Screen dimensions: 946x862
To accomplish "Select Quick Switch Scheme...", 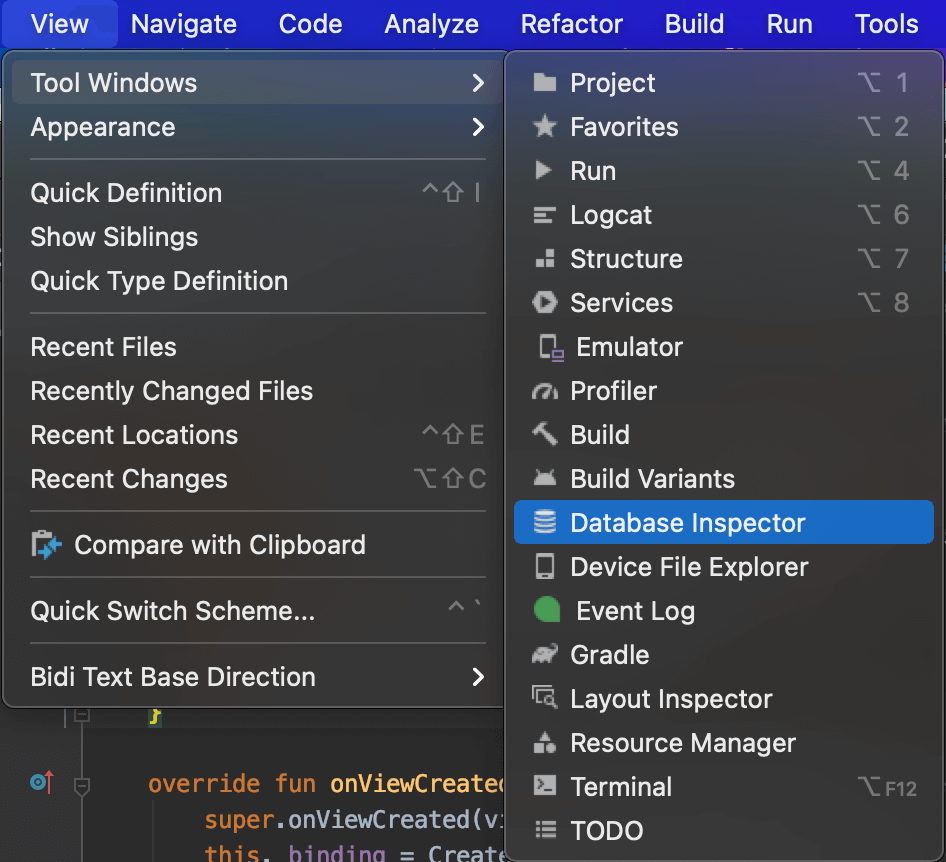I will click(x=258, y=611).
